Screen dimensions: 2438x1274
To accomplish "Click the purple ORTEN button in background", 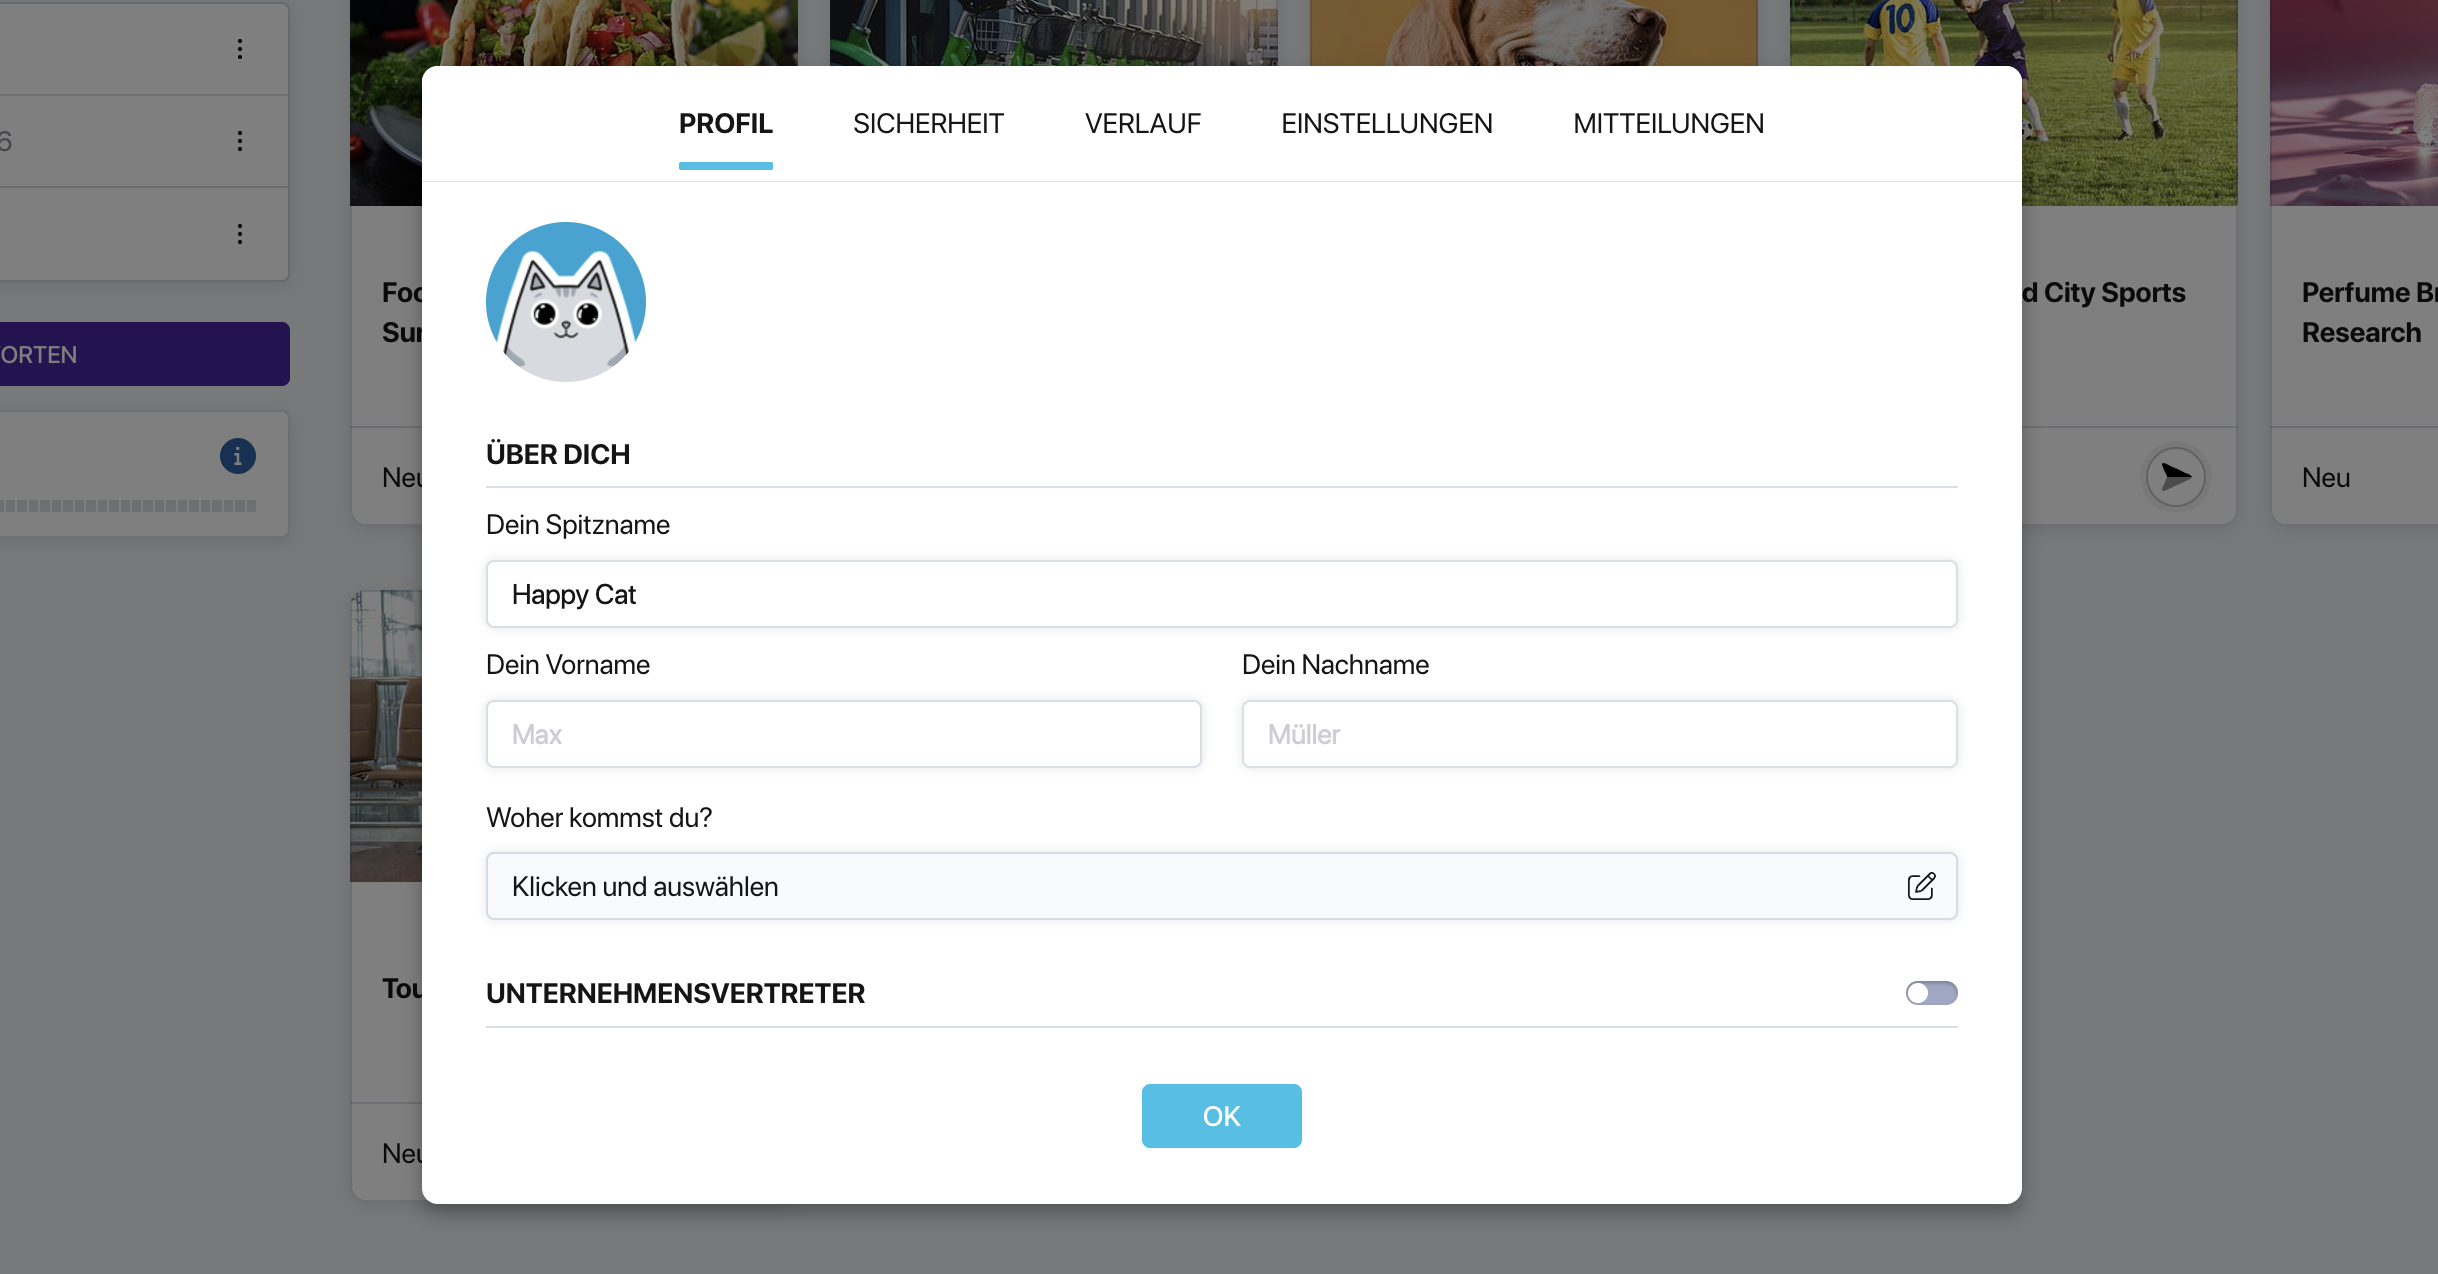I will [x=145, y=354].
